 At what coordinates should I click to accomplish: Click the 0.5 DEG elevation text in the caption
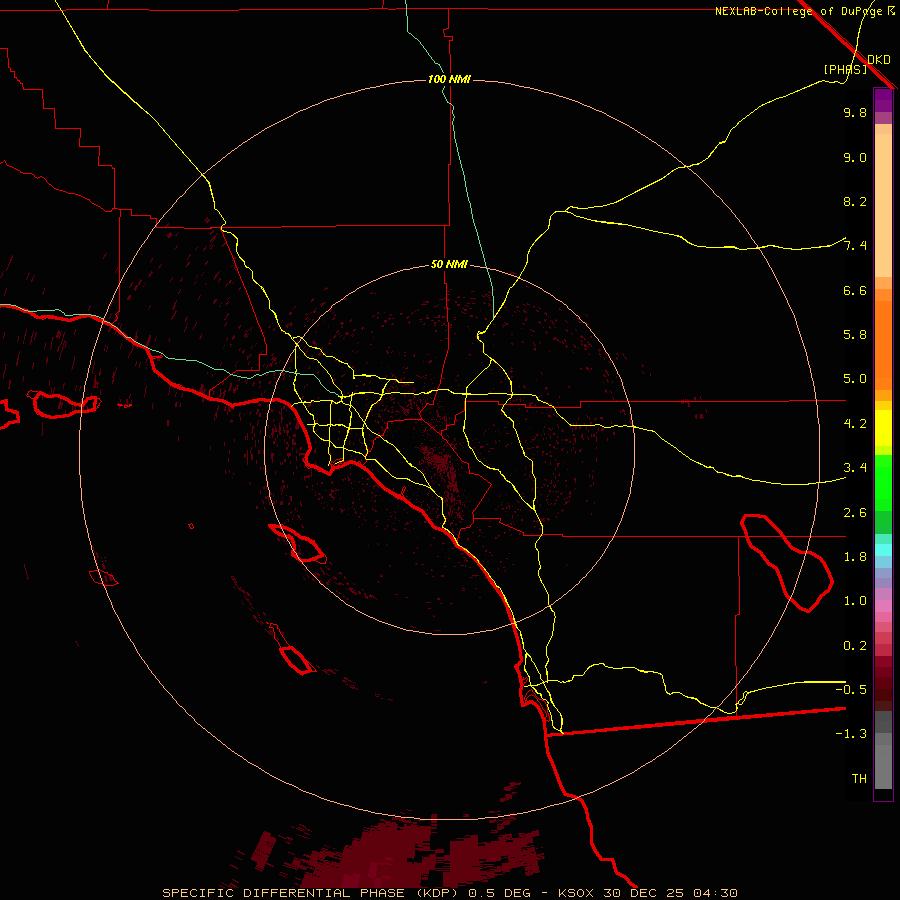(502, 893)
